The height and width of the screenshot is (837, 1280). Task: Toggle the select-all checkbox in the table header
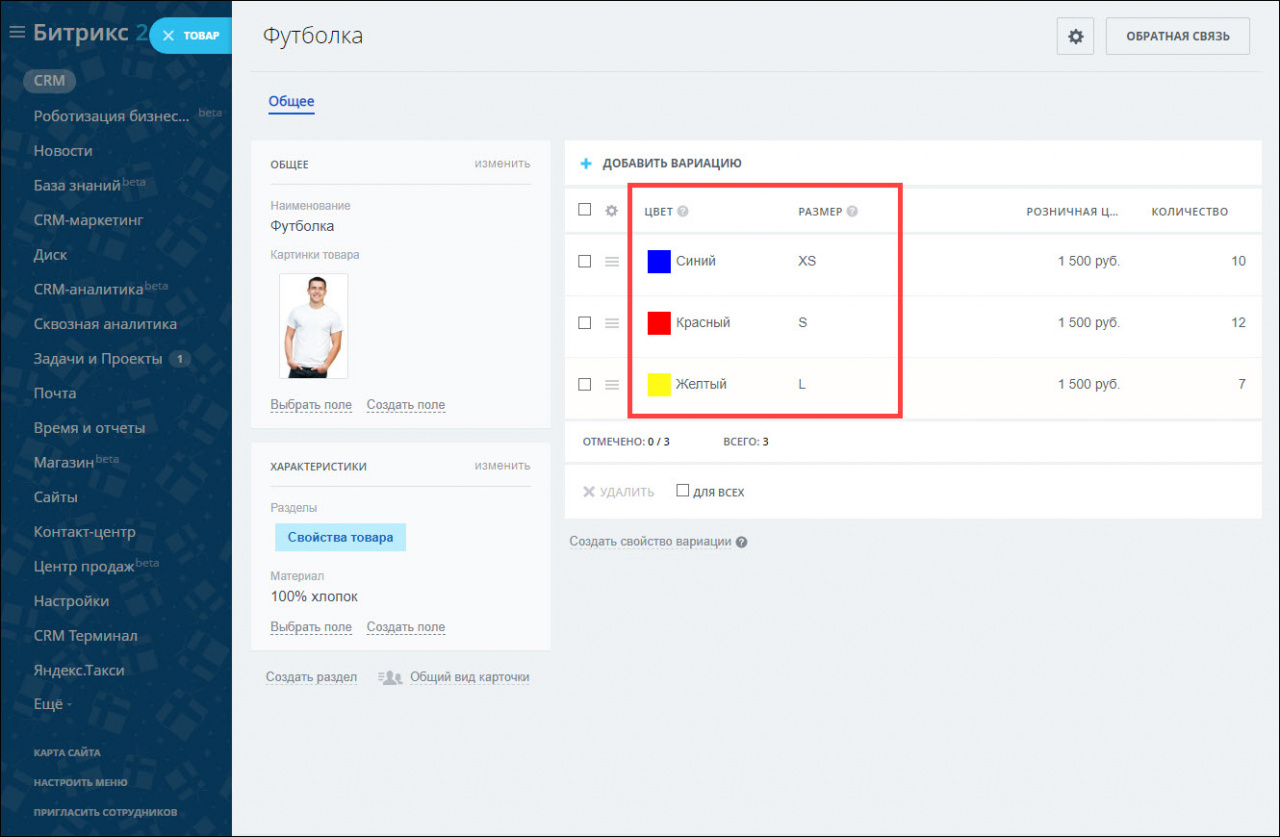click(x=585, y=210)
